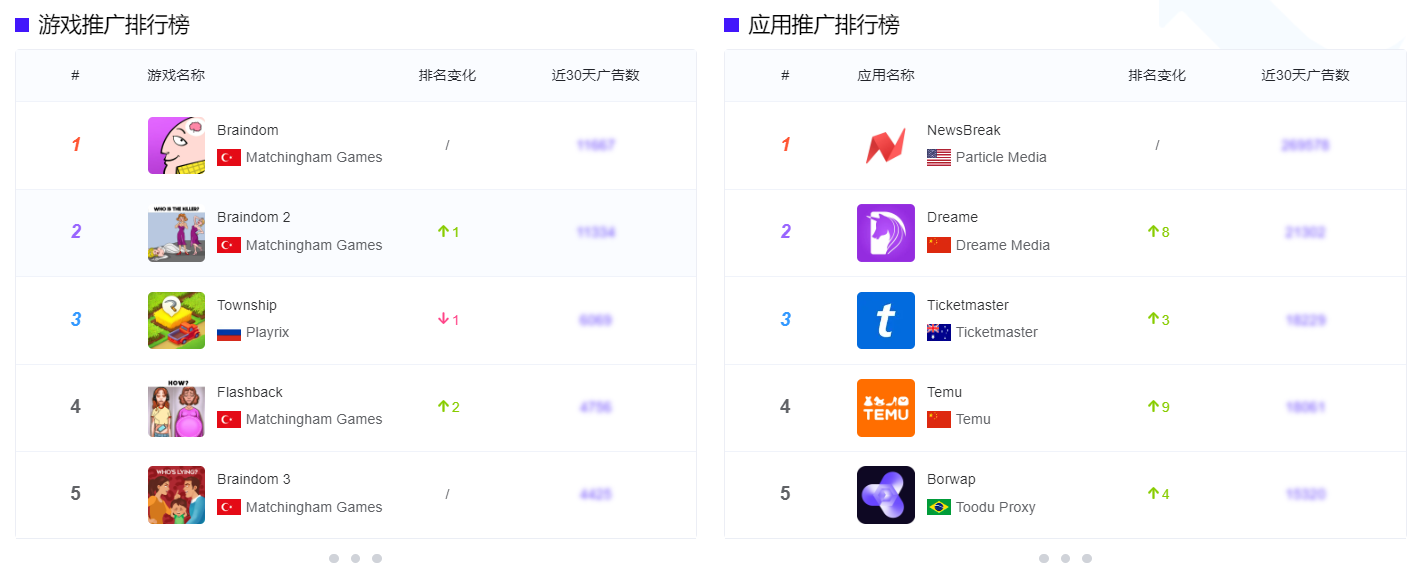1424x568 pixels.
Task: Click the Turkey flag in the Braindom 3 row
Action: tap(229, 507)
